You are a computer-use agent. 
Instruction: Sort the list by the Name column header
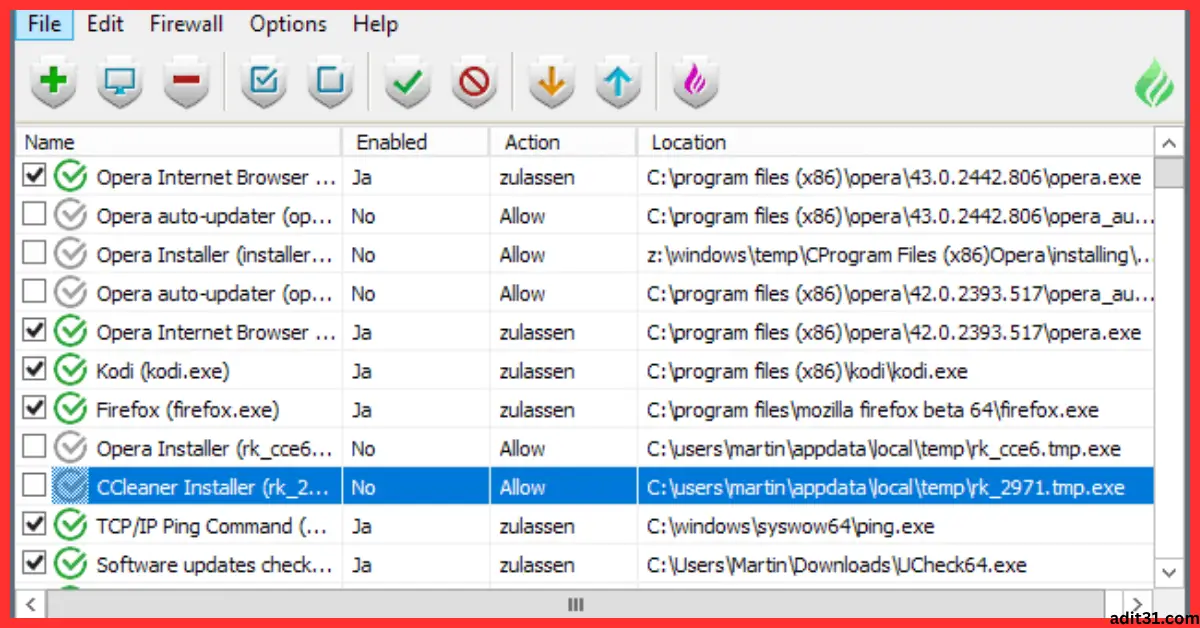(x=180, y=142)
